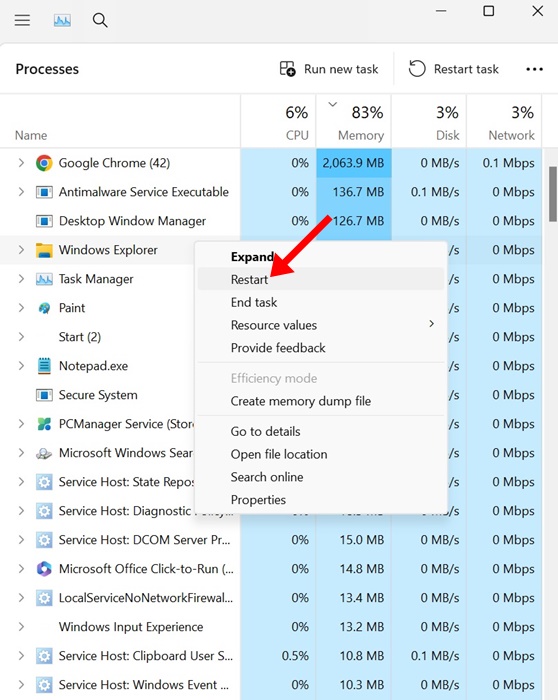Expand the Windows Input Experience row
This screenshot has height=700, width=558.
click(21, 627)
